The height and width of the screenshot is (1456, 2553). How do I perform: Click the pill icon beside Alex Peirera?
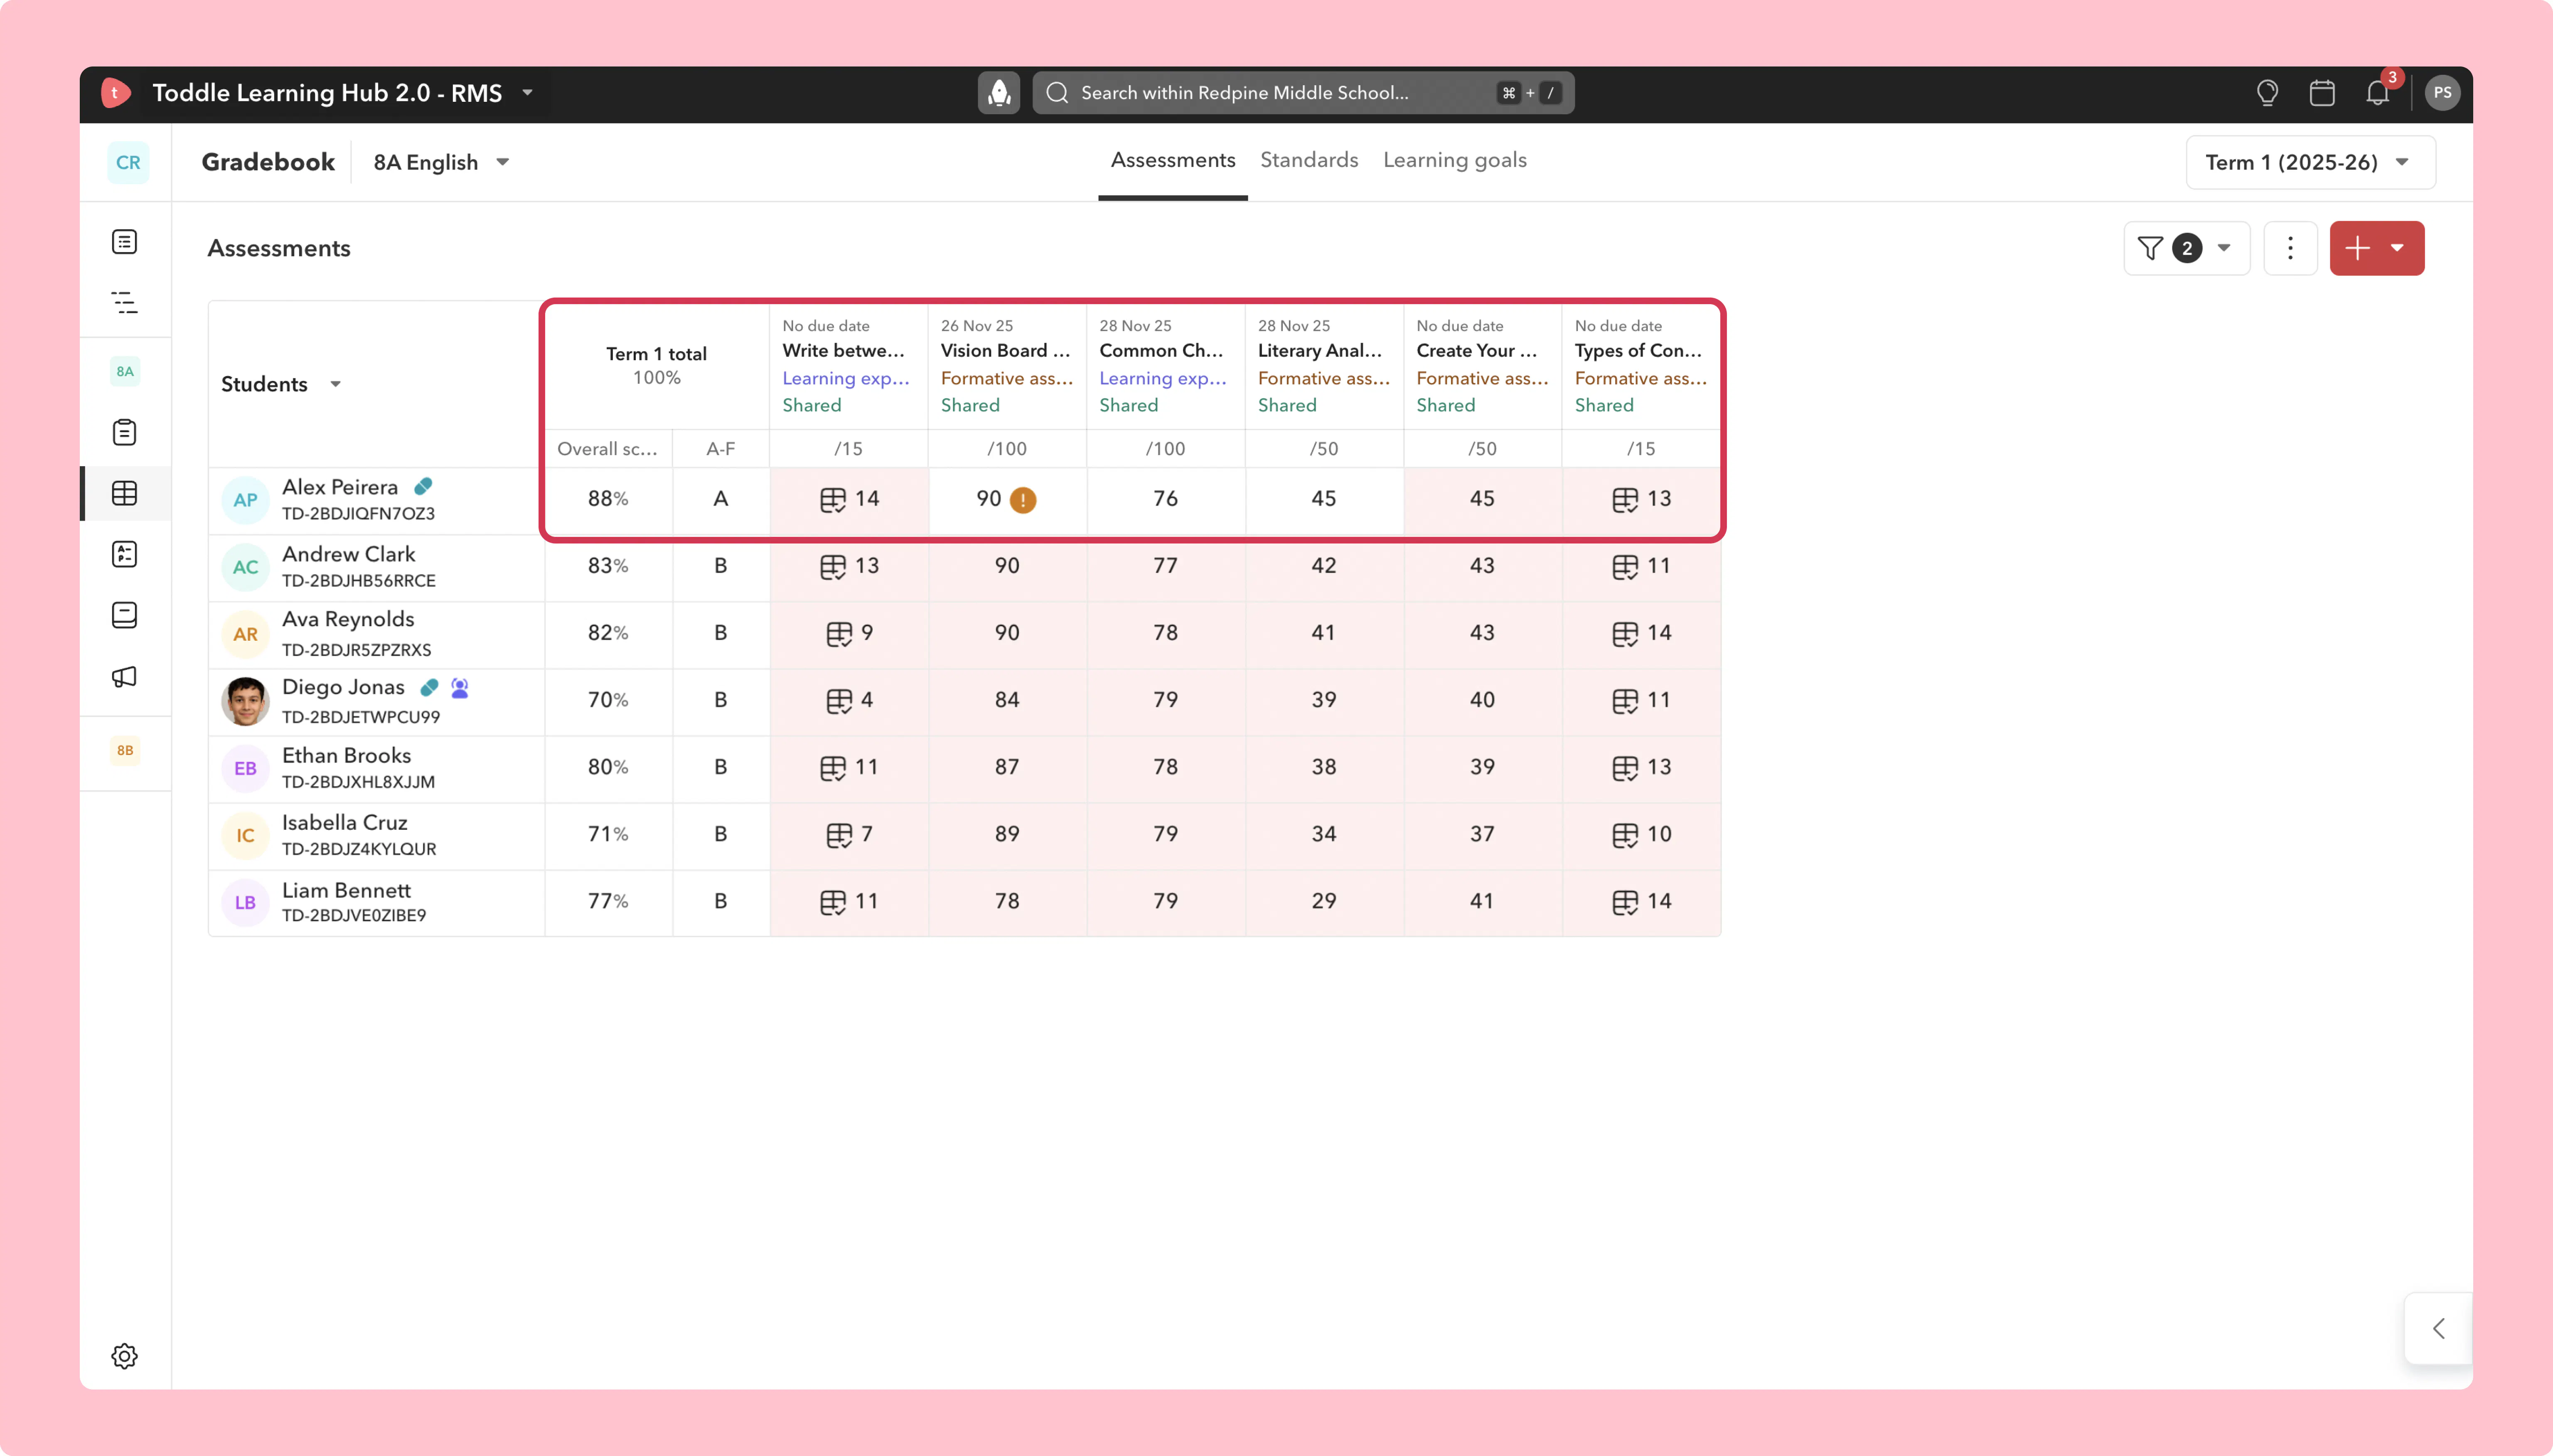coord(423,486)
